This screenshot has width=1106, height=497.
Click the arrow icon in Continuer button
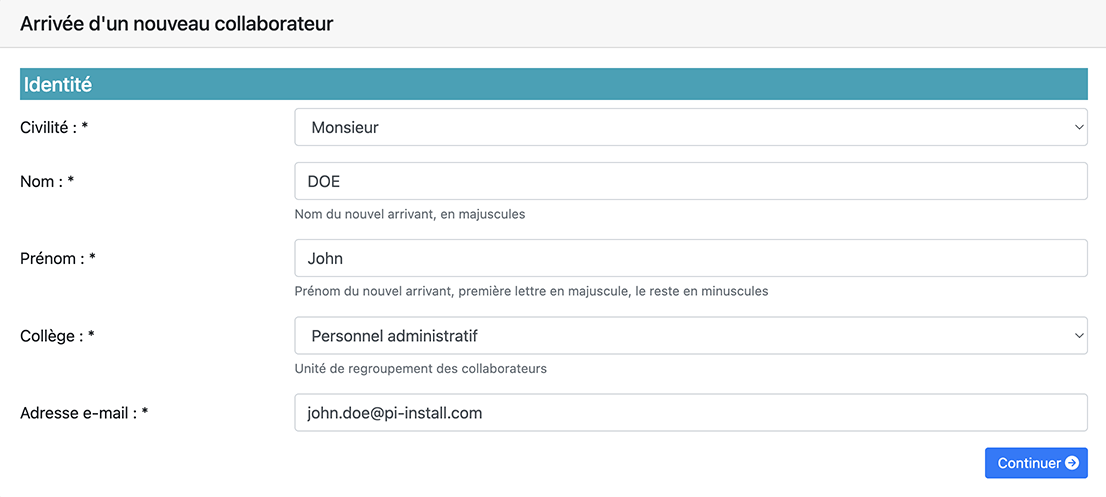tap(1071, 463)
